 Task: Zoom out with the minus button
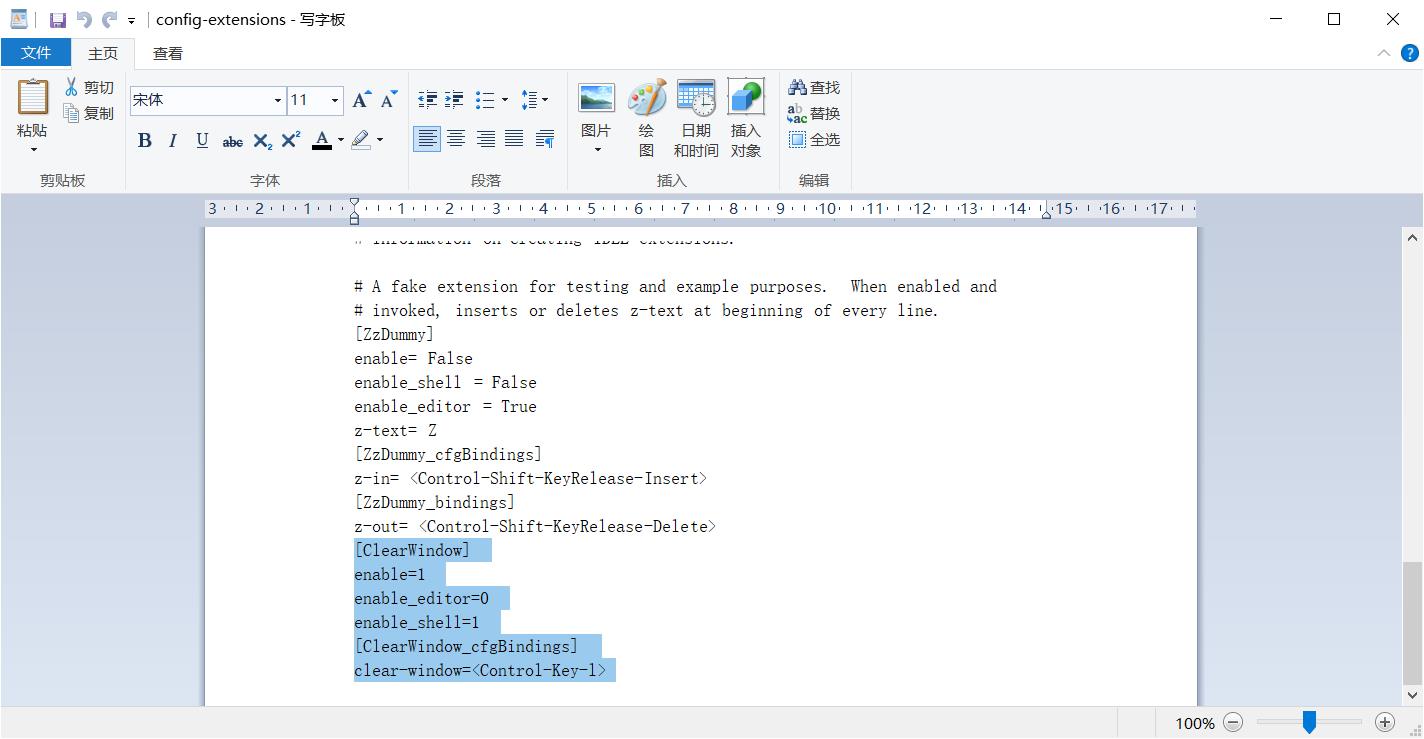pos(1234,722)
